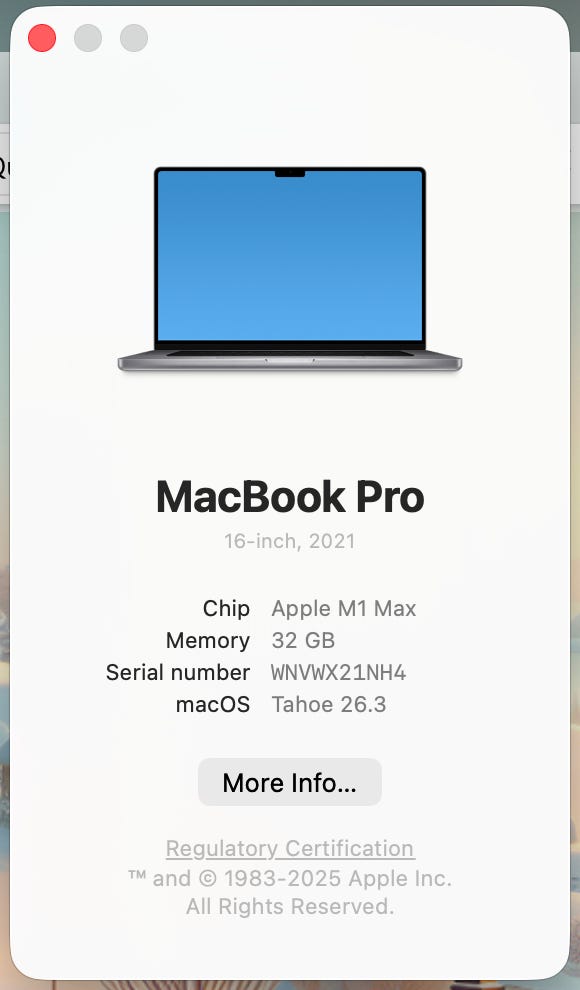
Task: Open the Regulatory Certification link
Action: click(290, 848)
